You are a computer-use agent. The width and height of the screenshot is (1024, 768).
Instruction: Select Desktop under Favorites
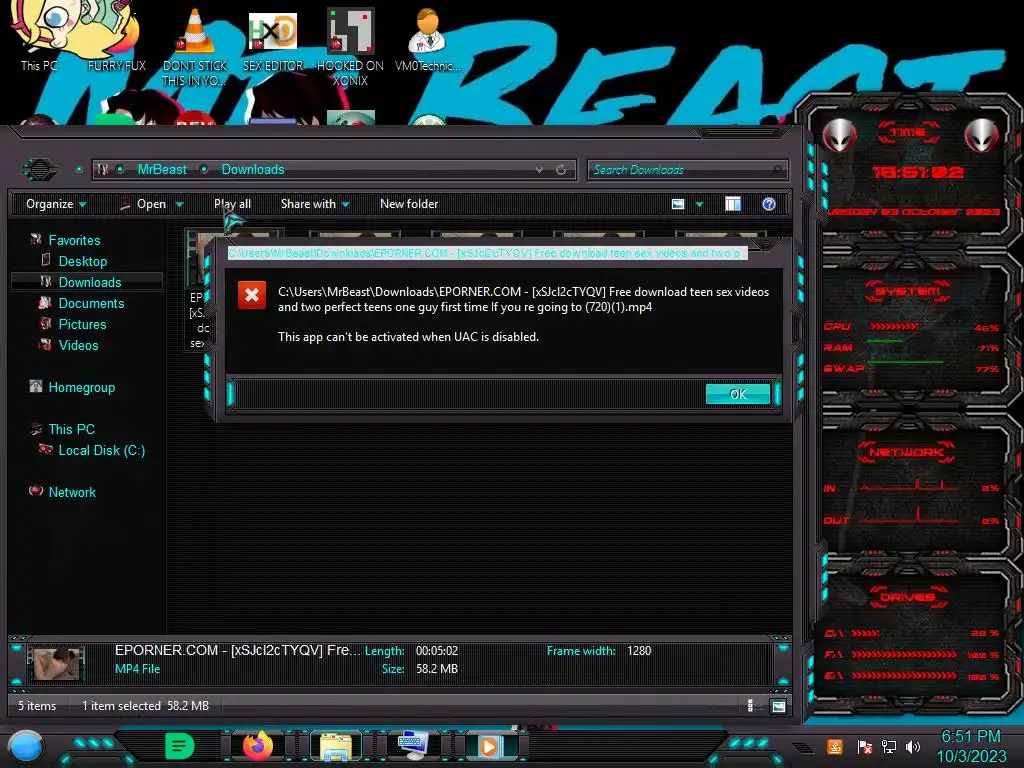tap(83, 261)
